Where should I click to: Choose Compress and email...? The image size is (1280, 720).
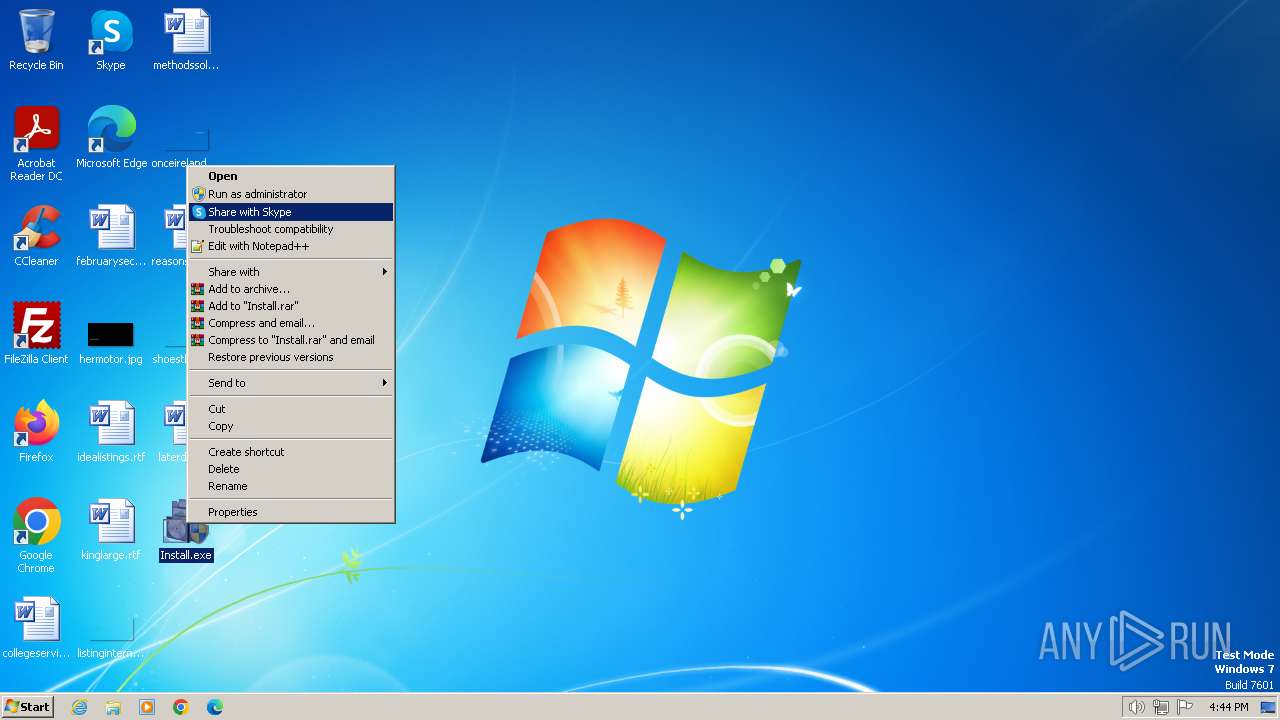pyautogui.click(x=291, y=323)
